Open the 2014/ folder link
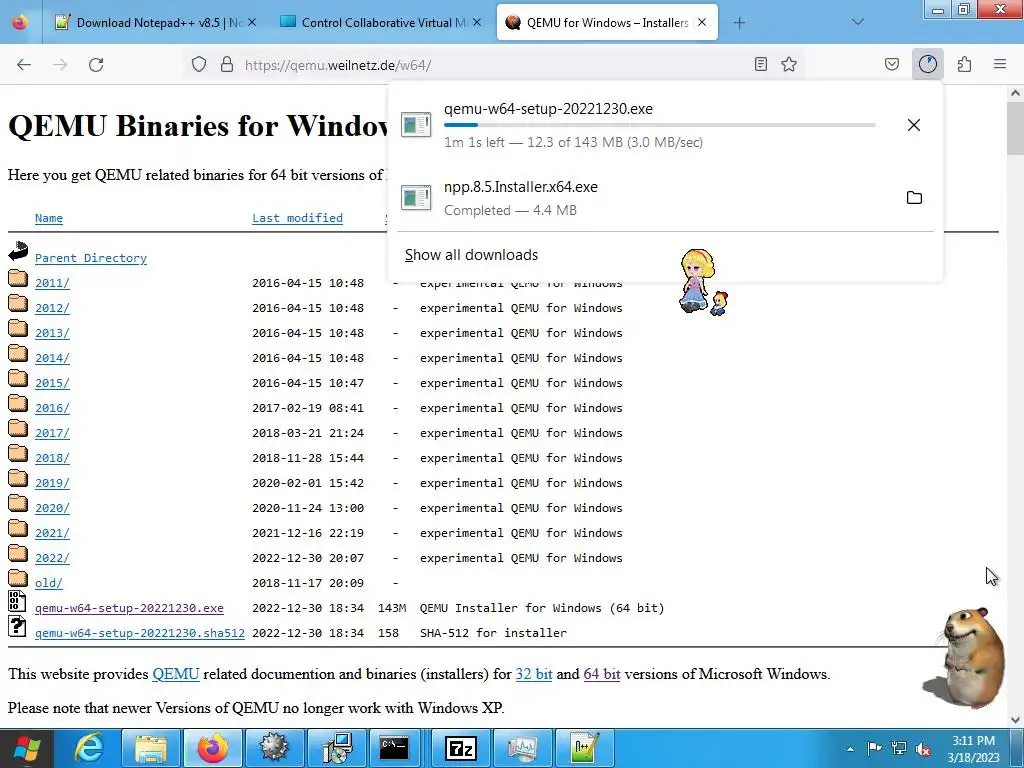This screenshot has height=768, width=1024. (x=52, y=358)
